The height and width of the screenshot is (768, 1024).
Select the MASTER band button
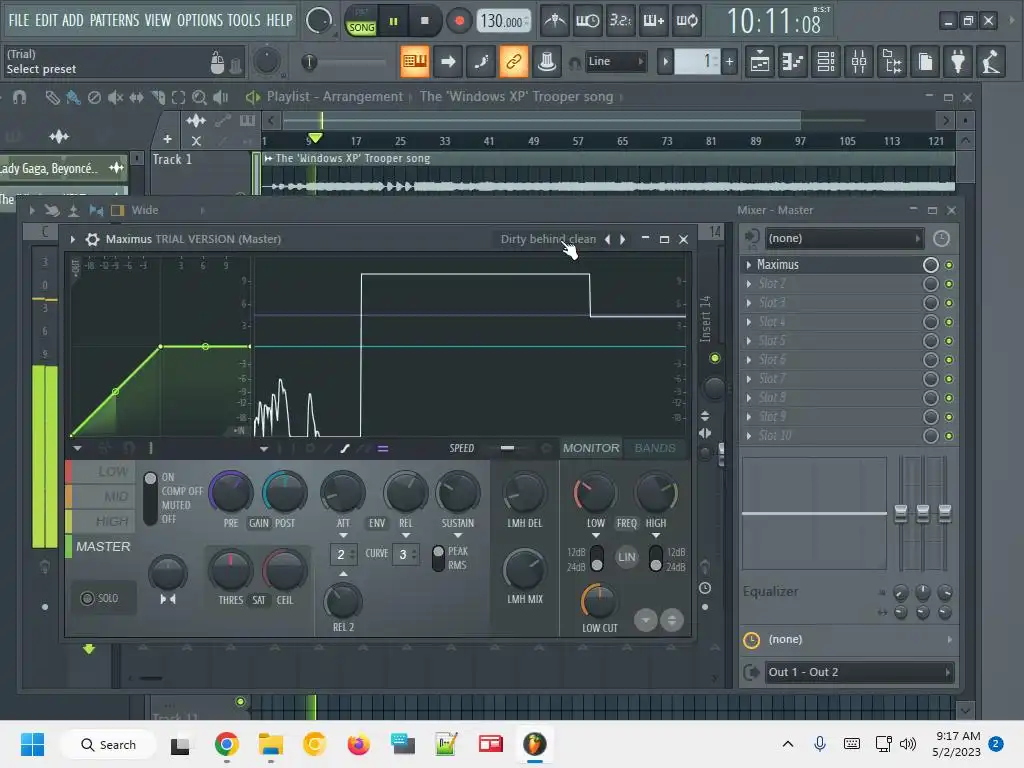coord(103,546)
